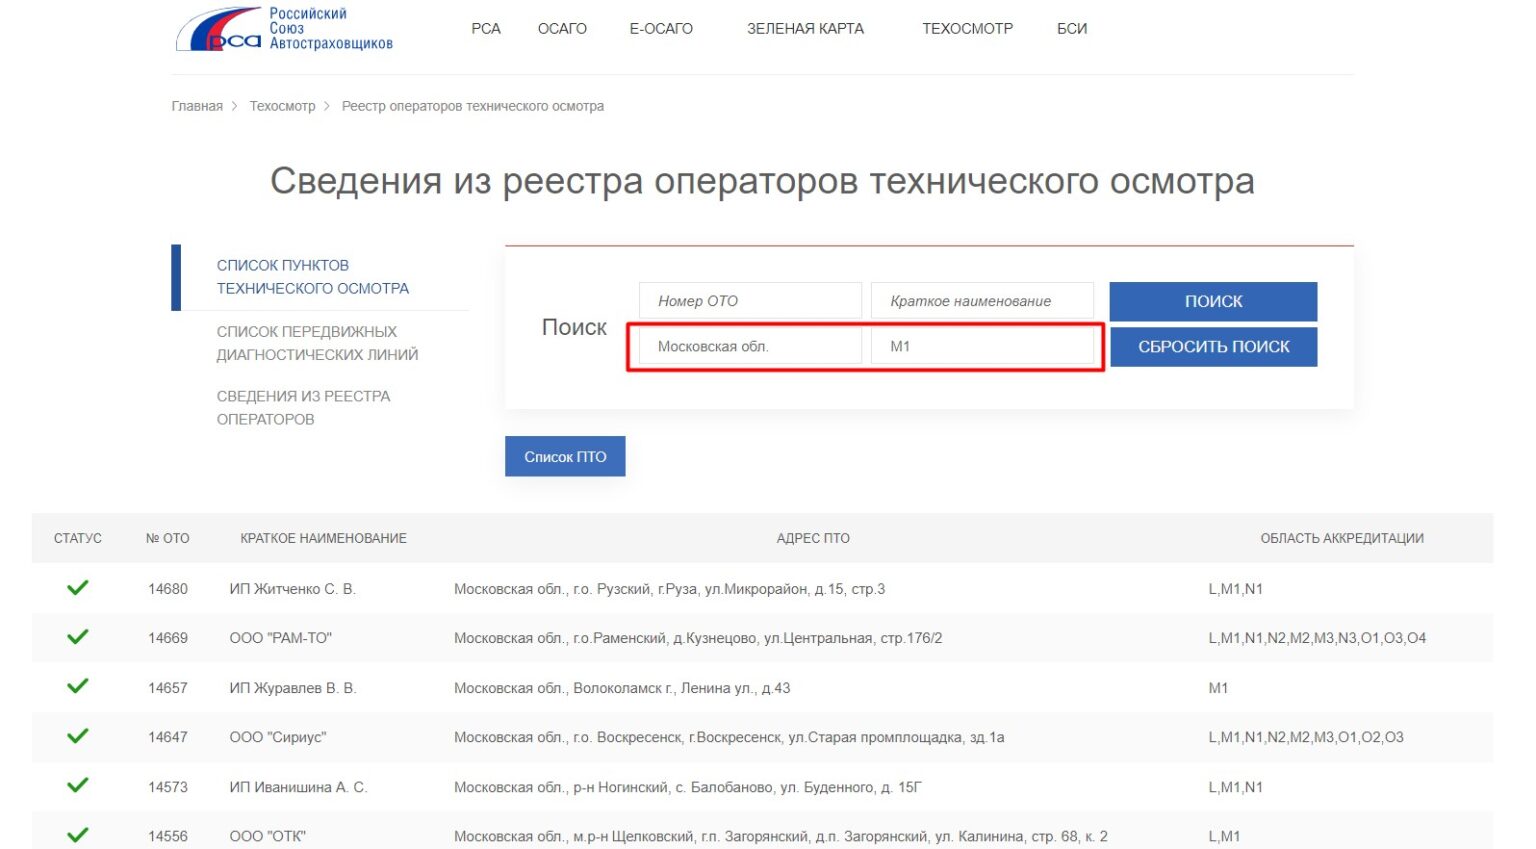Click the status checkmark in row 14669
The image size is (1536, 849).
pyautogui.click(x=77, y=637)
